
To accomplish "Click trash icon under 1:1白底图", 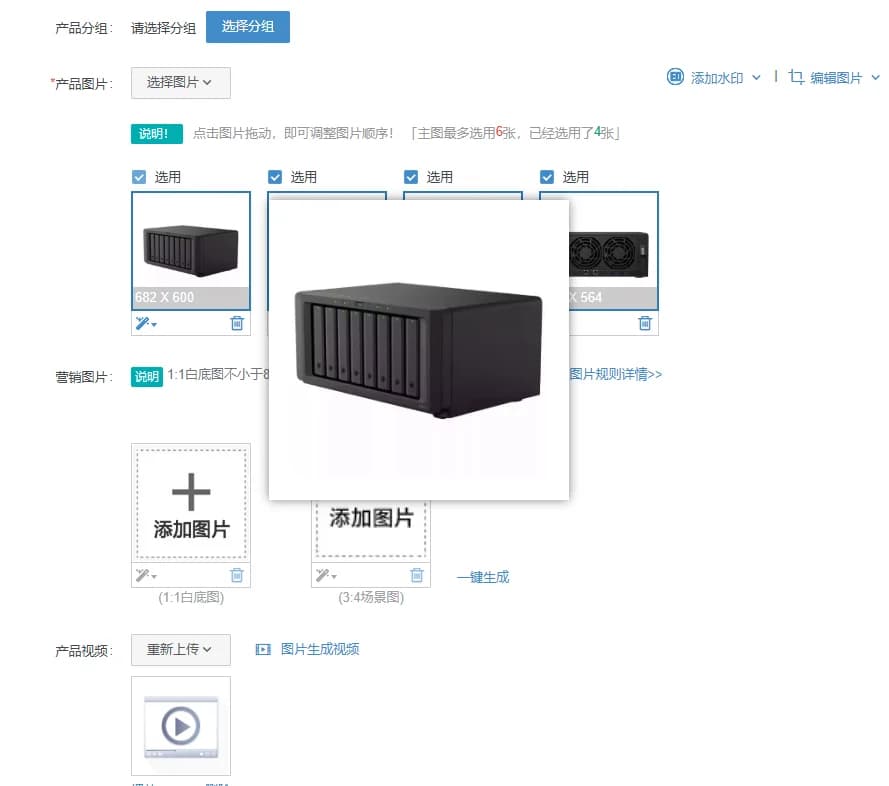I will pos(237,575).
